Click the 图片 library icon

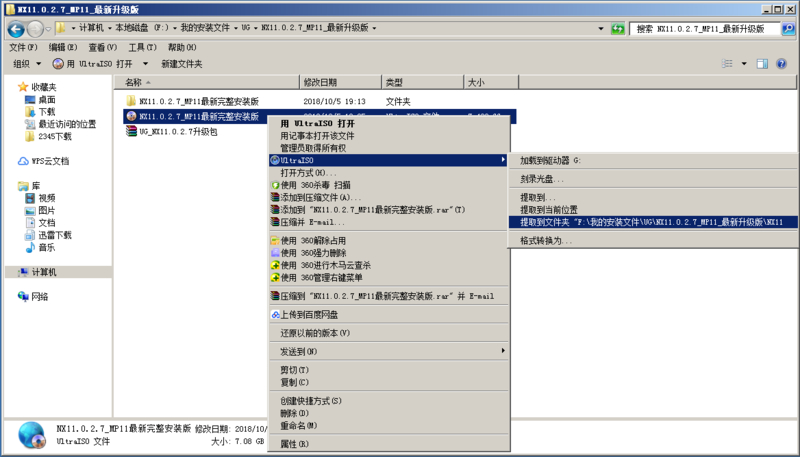point(30,210)
